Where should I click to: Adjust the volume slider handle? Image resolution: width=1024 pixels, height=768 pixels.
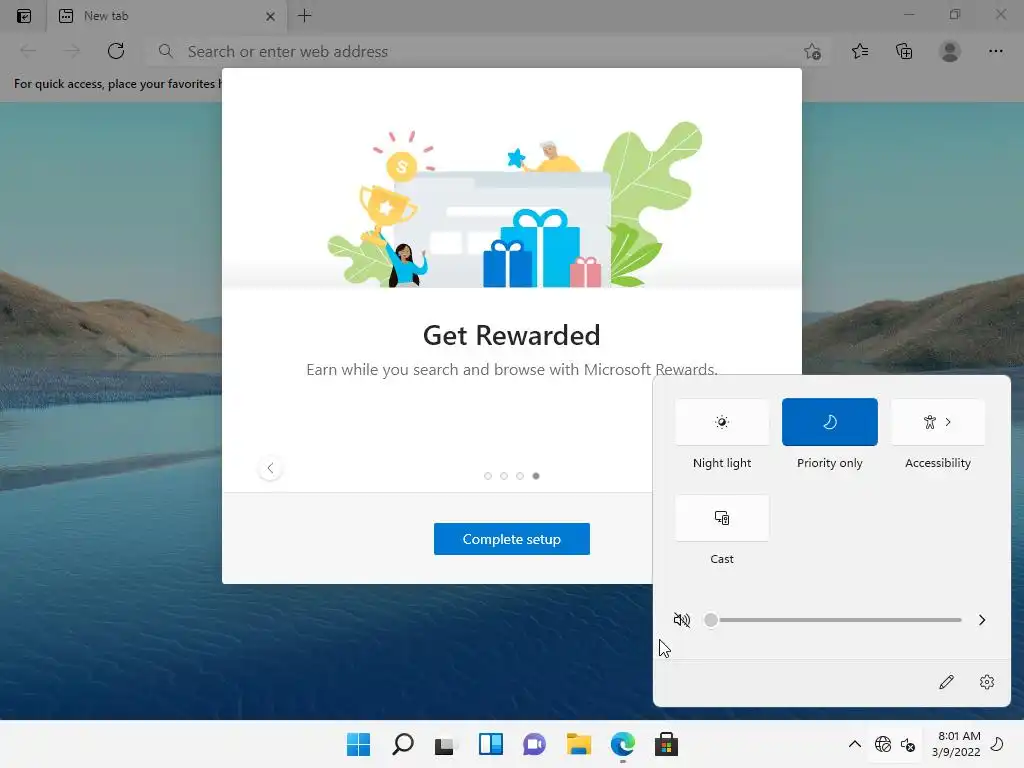pyautogui.click(x=711, y=620)
